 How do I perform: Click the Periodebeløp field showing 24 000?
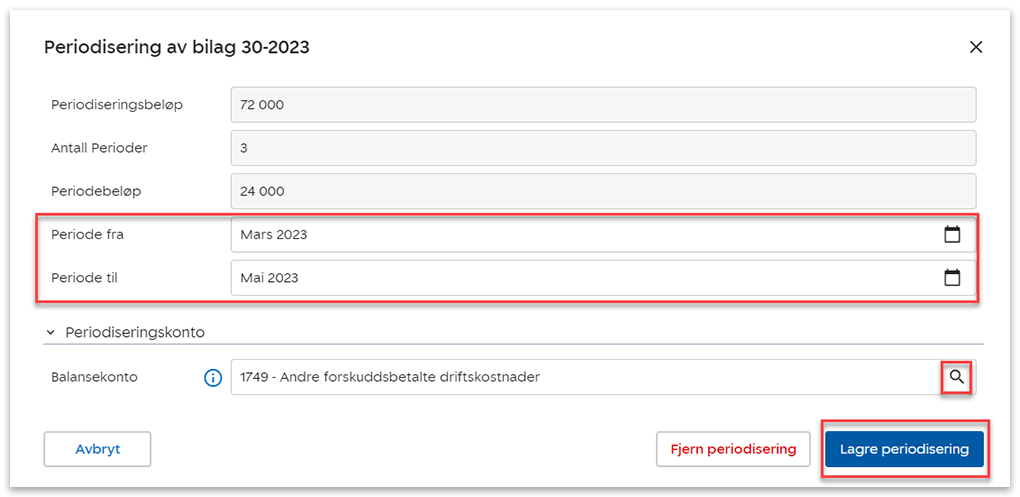(600, 191)
